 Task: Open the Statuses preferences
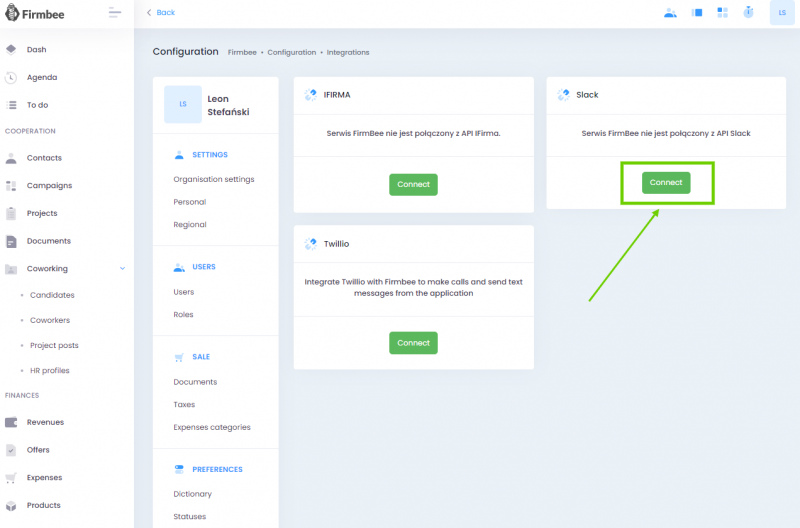(189, 517)
